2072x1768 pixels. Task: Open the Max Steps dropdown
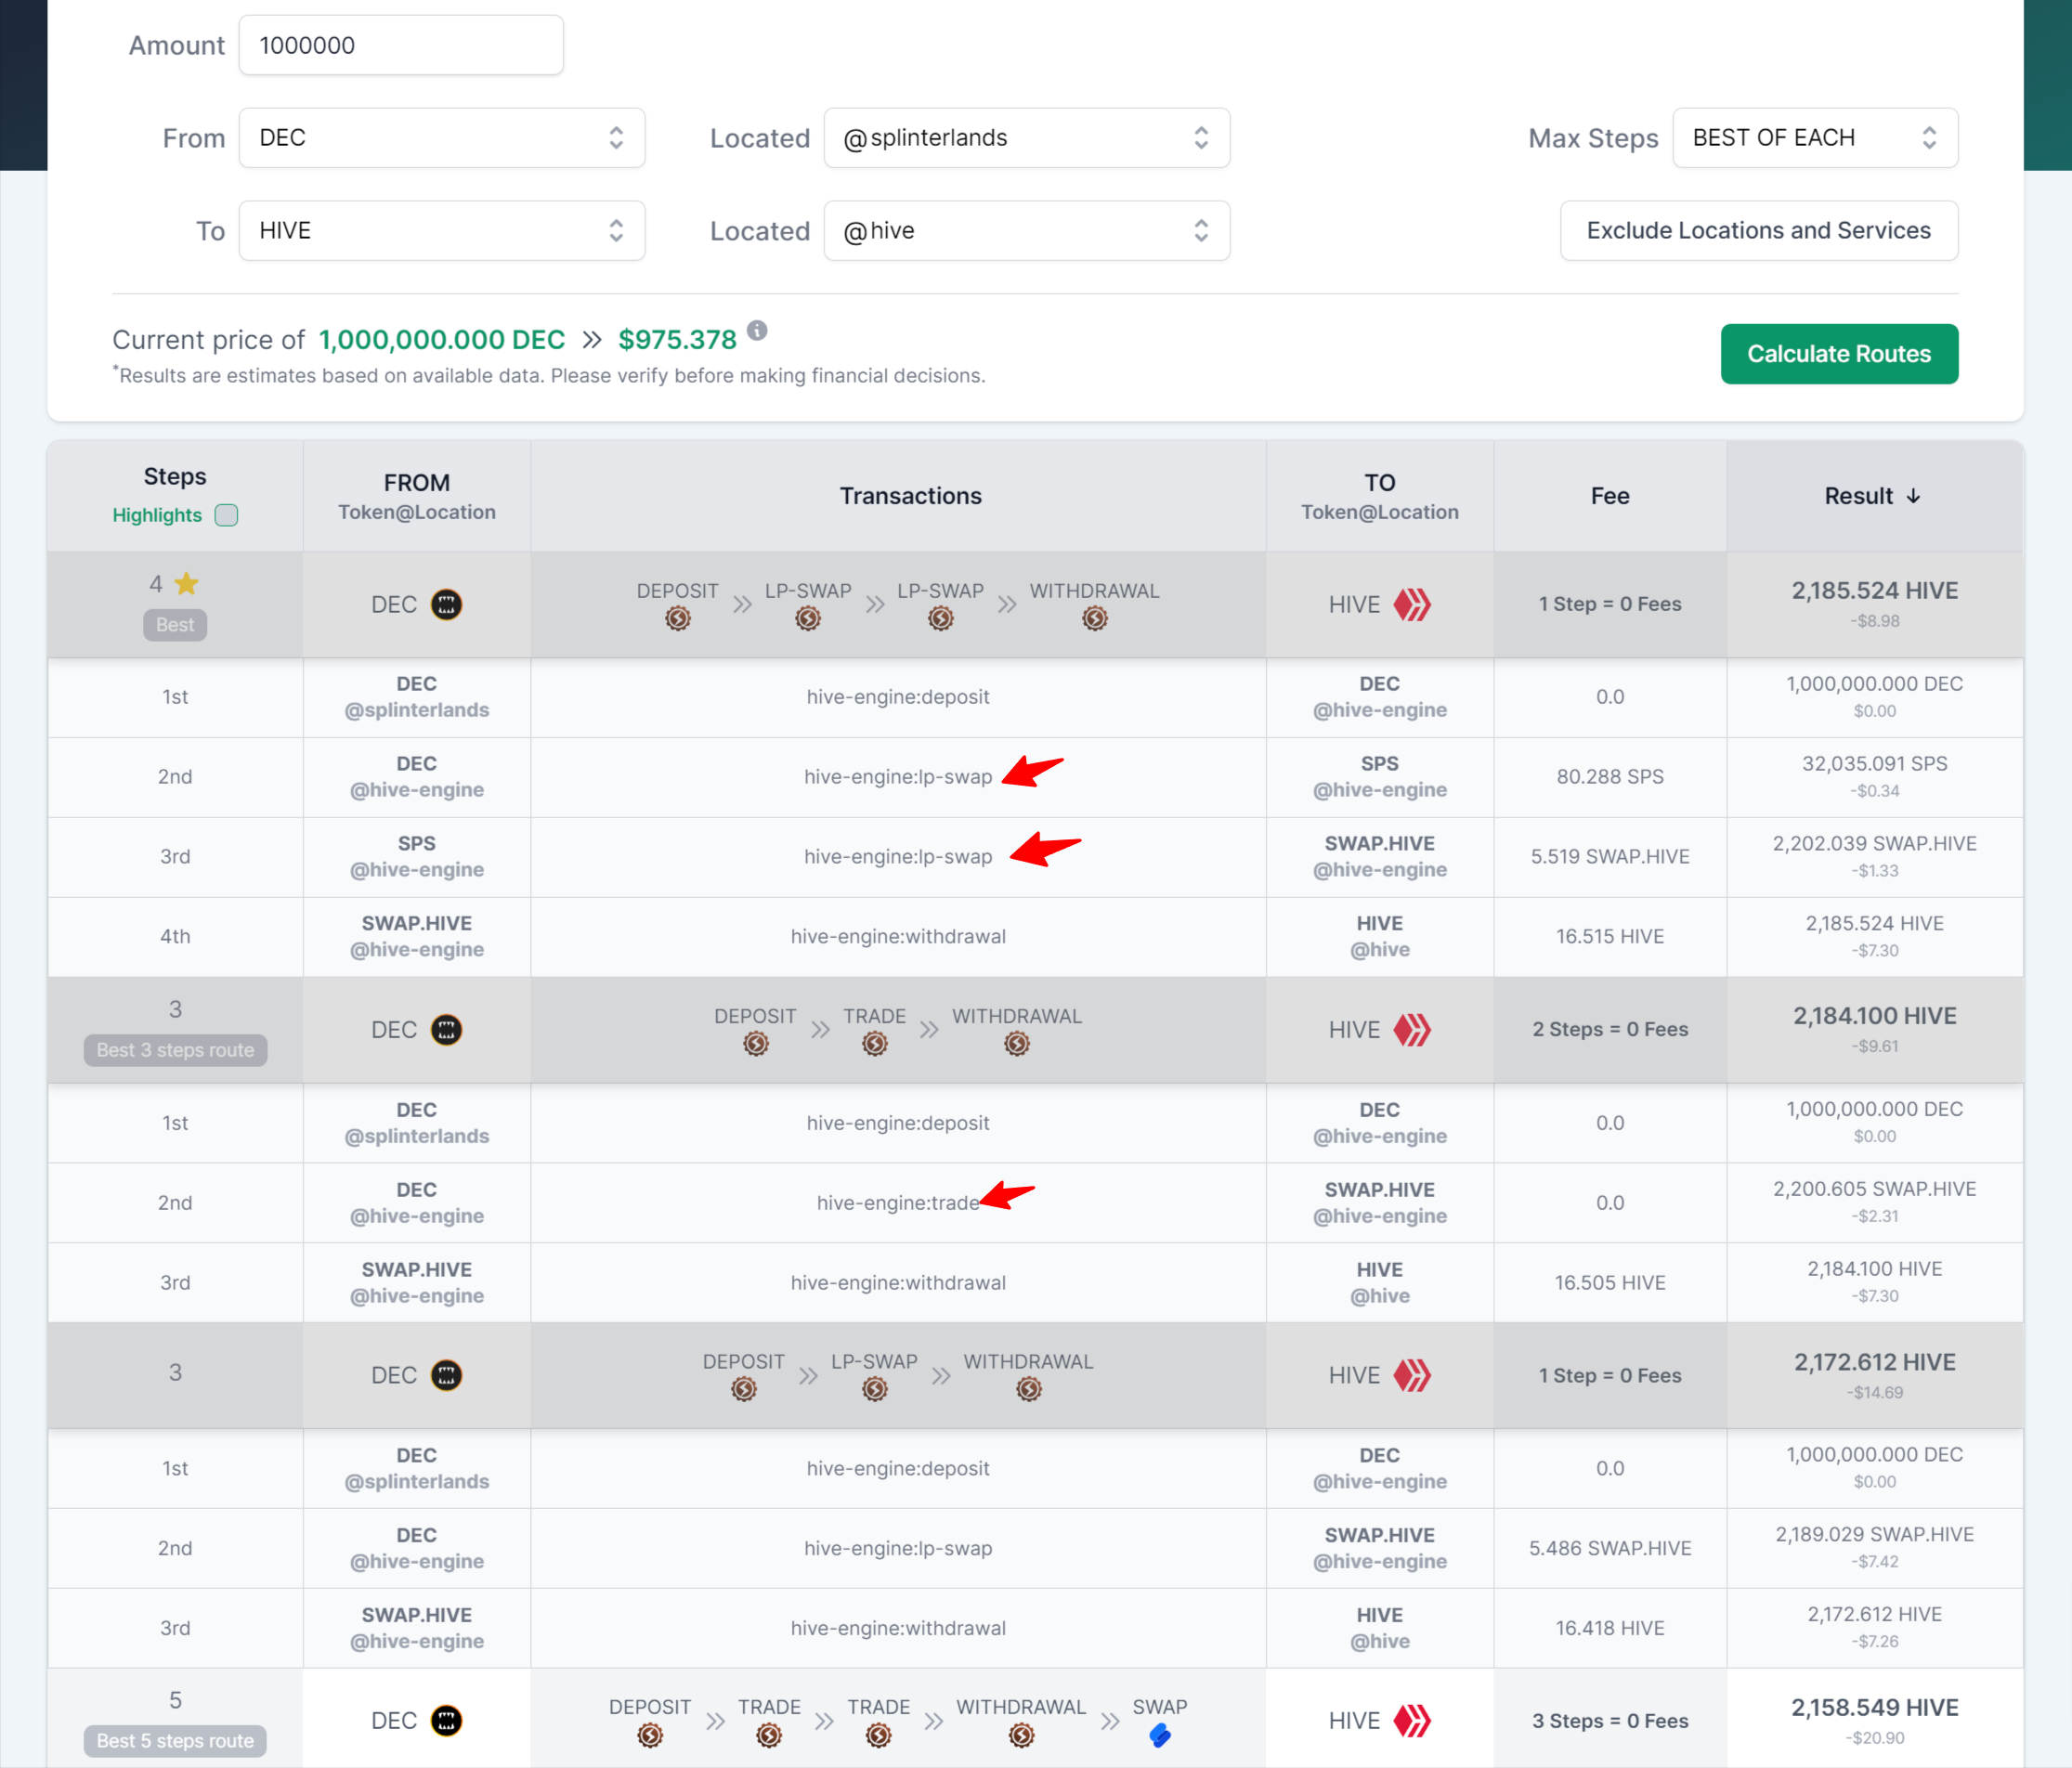tap(1815, 138)
